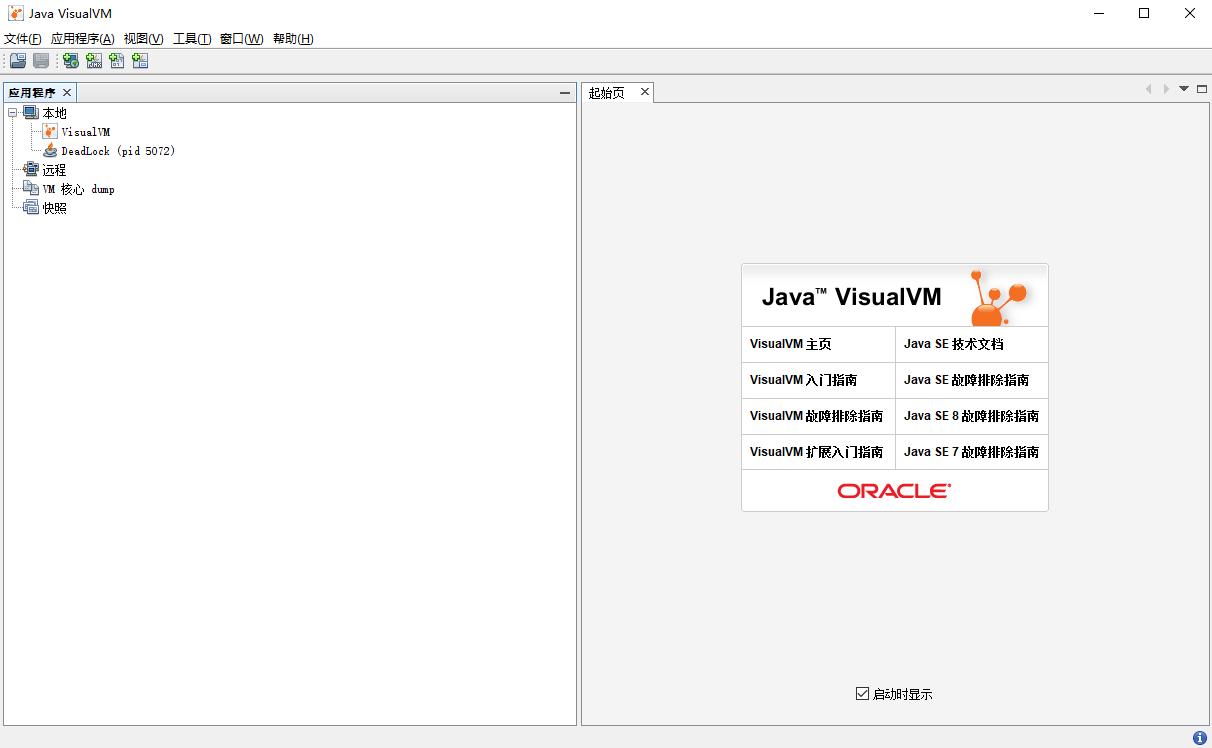Click the ORACLE logo on the start page
The image size is (1212, 748).
894,491
